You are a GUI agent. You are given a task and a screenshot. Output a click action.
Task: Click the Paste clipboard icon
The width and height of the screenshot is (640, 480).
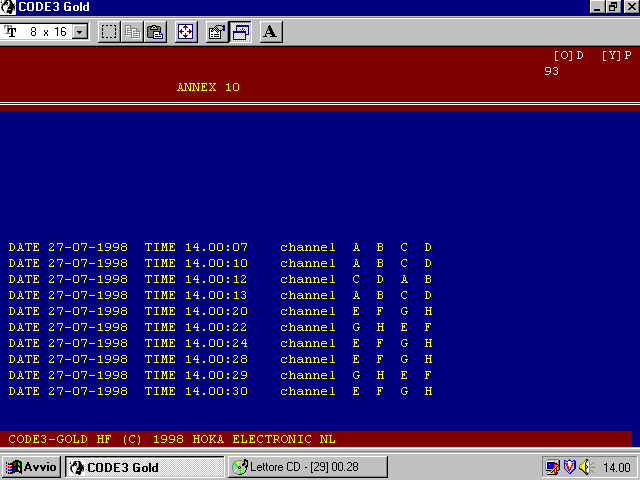tap(155, 32)
